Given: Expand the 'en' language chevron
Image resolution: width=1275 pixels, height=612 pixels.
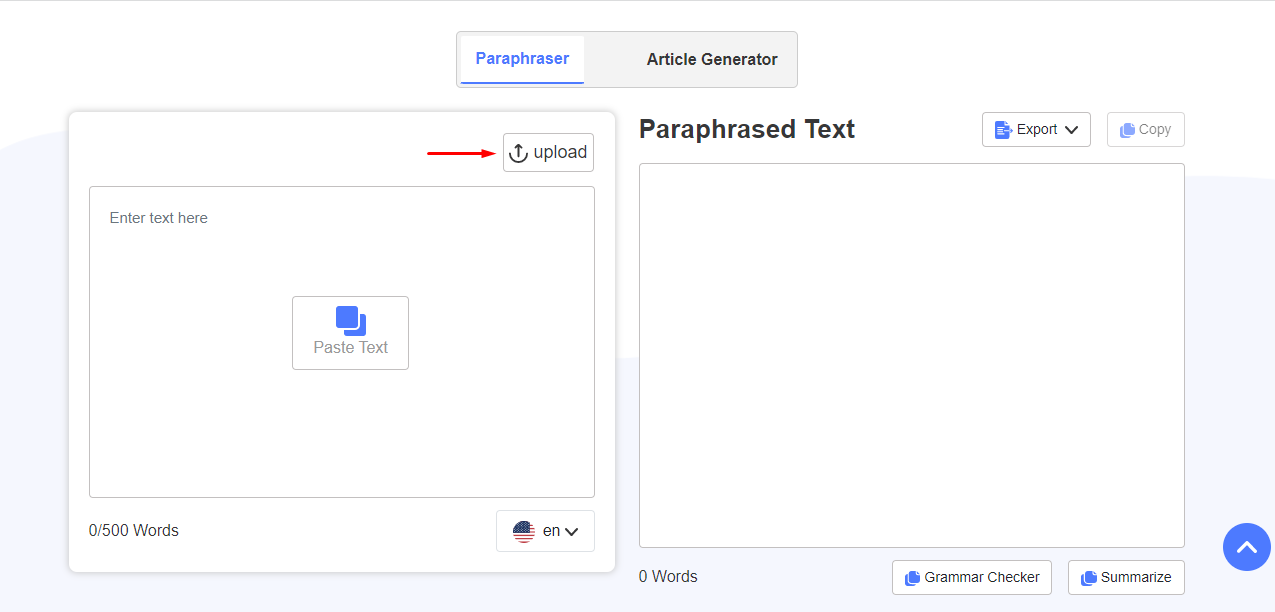Looking at the screenshot, I should click(x=572, y=532).
